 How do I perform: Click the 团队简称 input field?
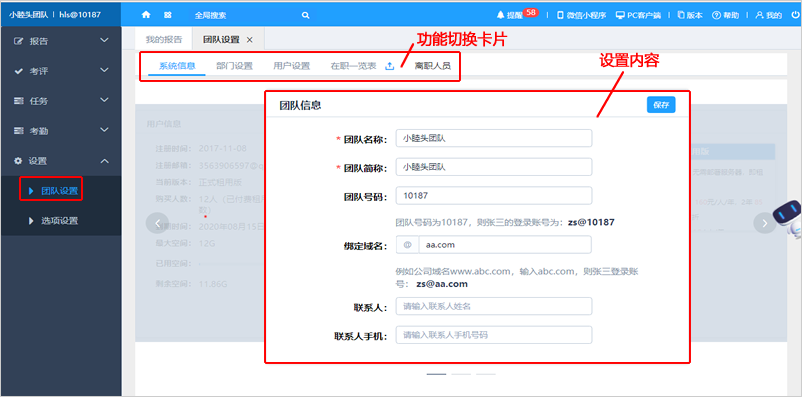[x=494, y=167]
